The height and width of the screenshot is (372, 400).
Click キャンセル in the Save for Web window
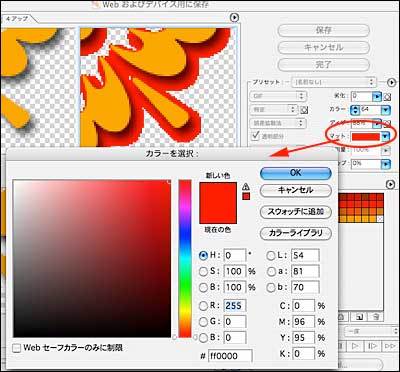(x=323, y=48)
